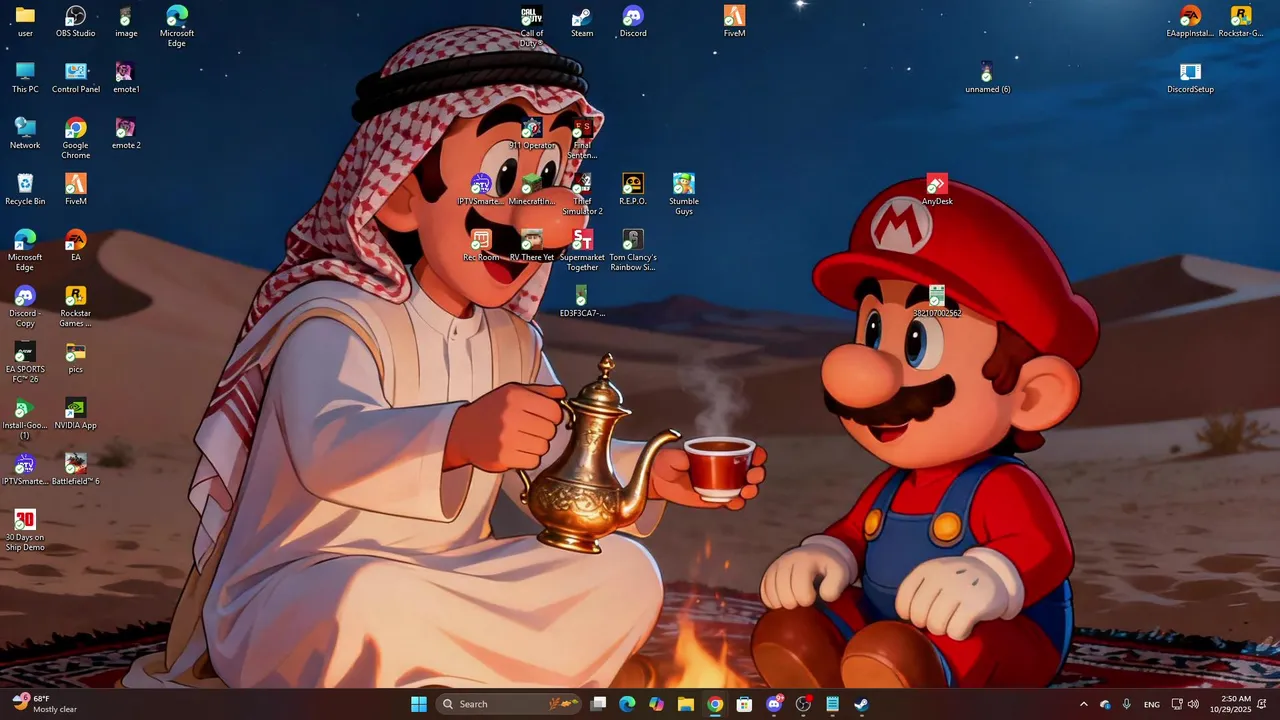This screenshot has width=1280, height=720.
Task: Open the AnyDesk desktop shortcut
Action: click(937, 189)
